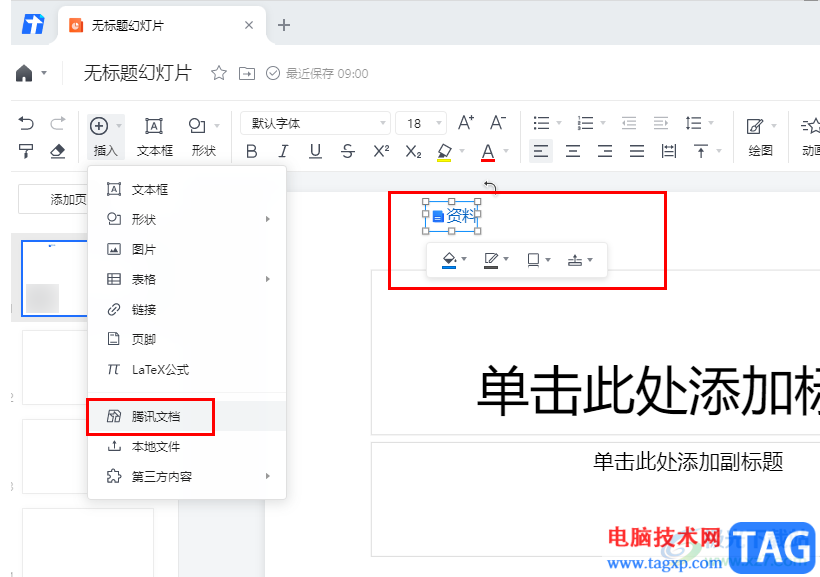This screenshot has width=820, height=577.
Task: Select align center
Action: (x=573, y=152)
